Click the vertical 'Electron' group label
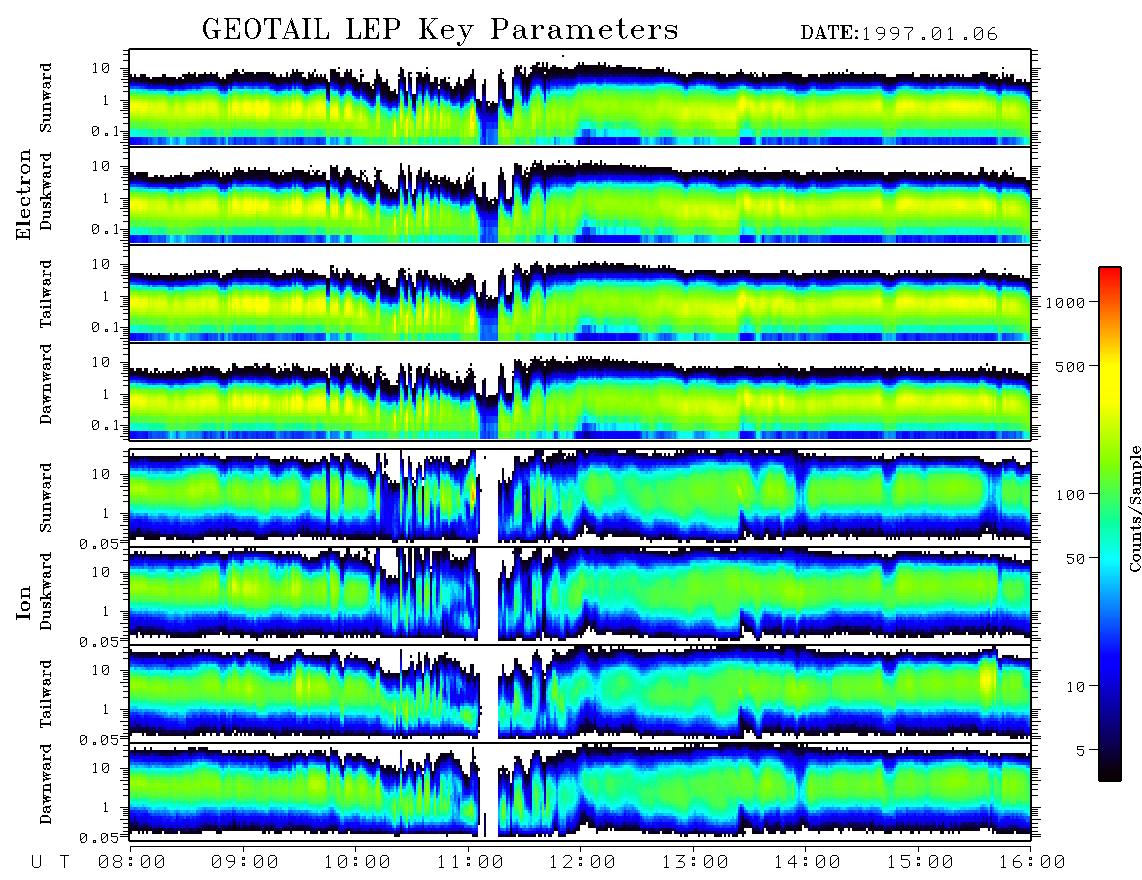This screenshot has height=880, width=1142. tap(24, 194)
